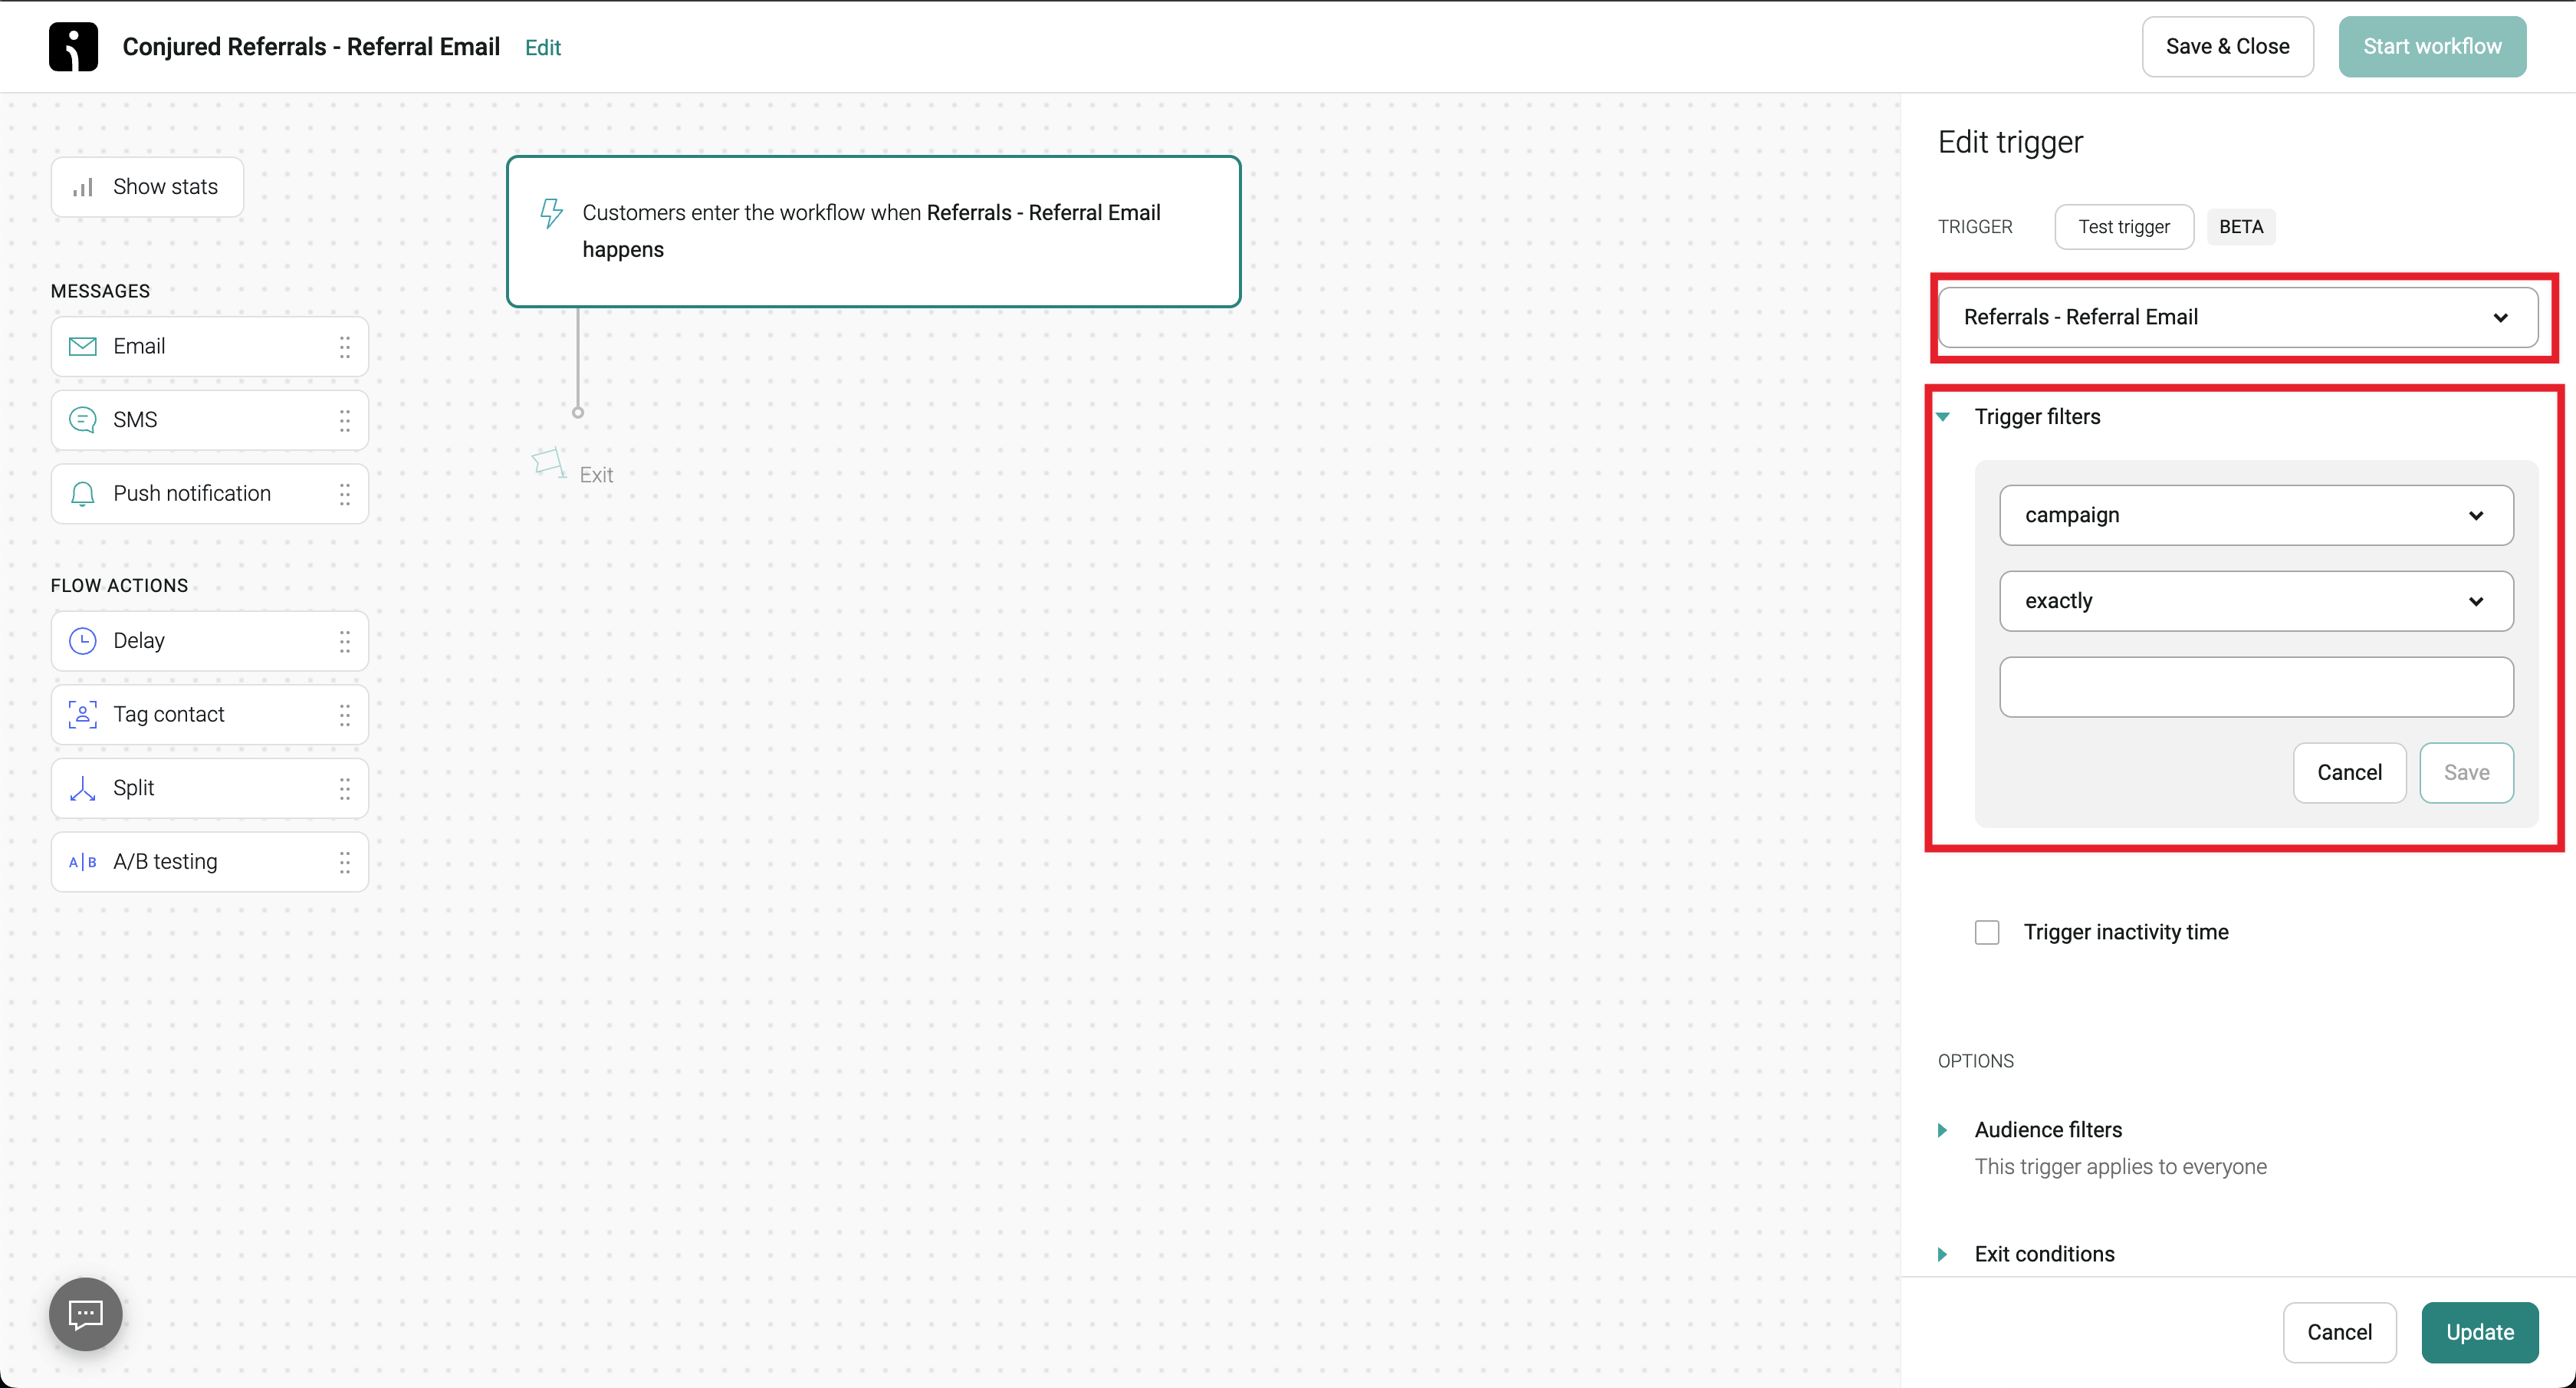Click the A/B testing icon
This screenshot has width=2576, height=1388.
(82, 862)
